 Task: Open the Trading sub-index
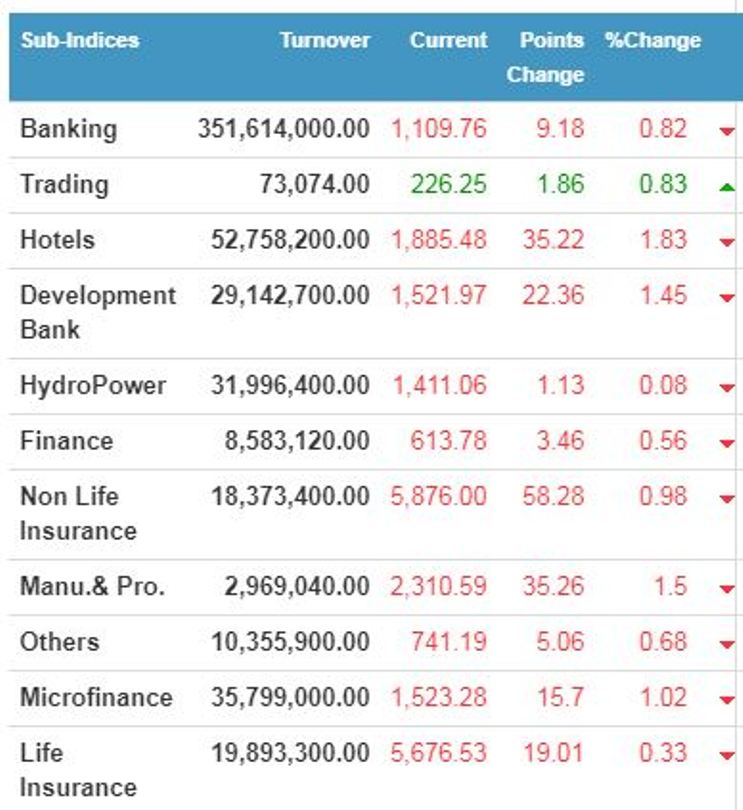pyautogui.click(x=64, y=185)
